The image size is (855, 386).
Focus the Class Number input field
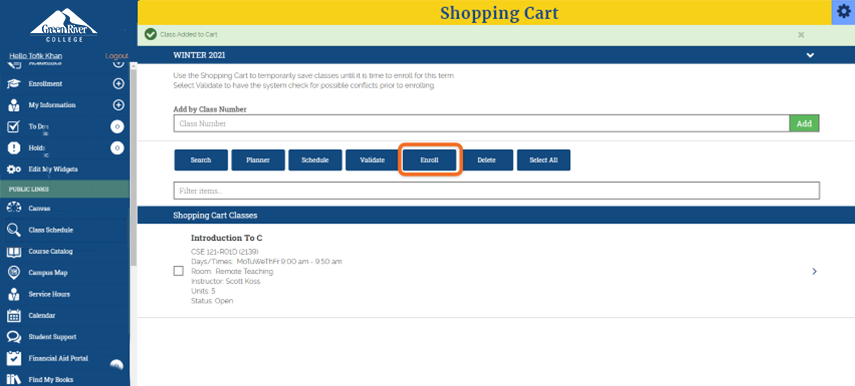coord(481,124)
